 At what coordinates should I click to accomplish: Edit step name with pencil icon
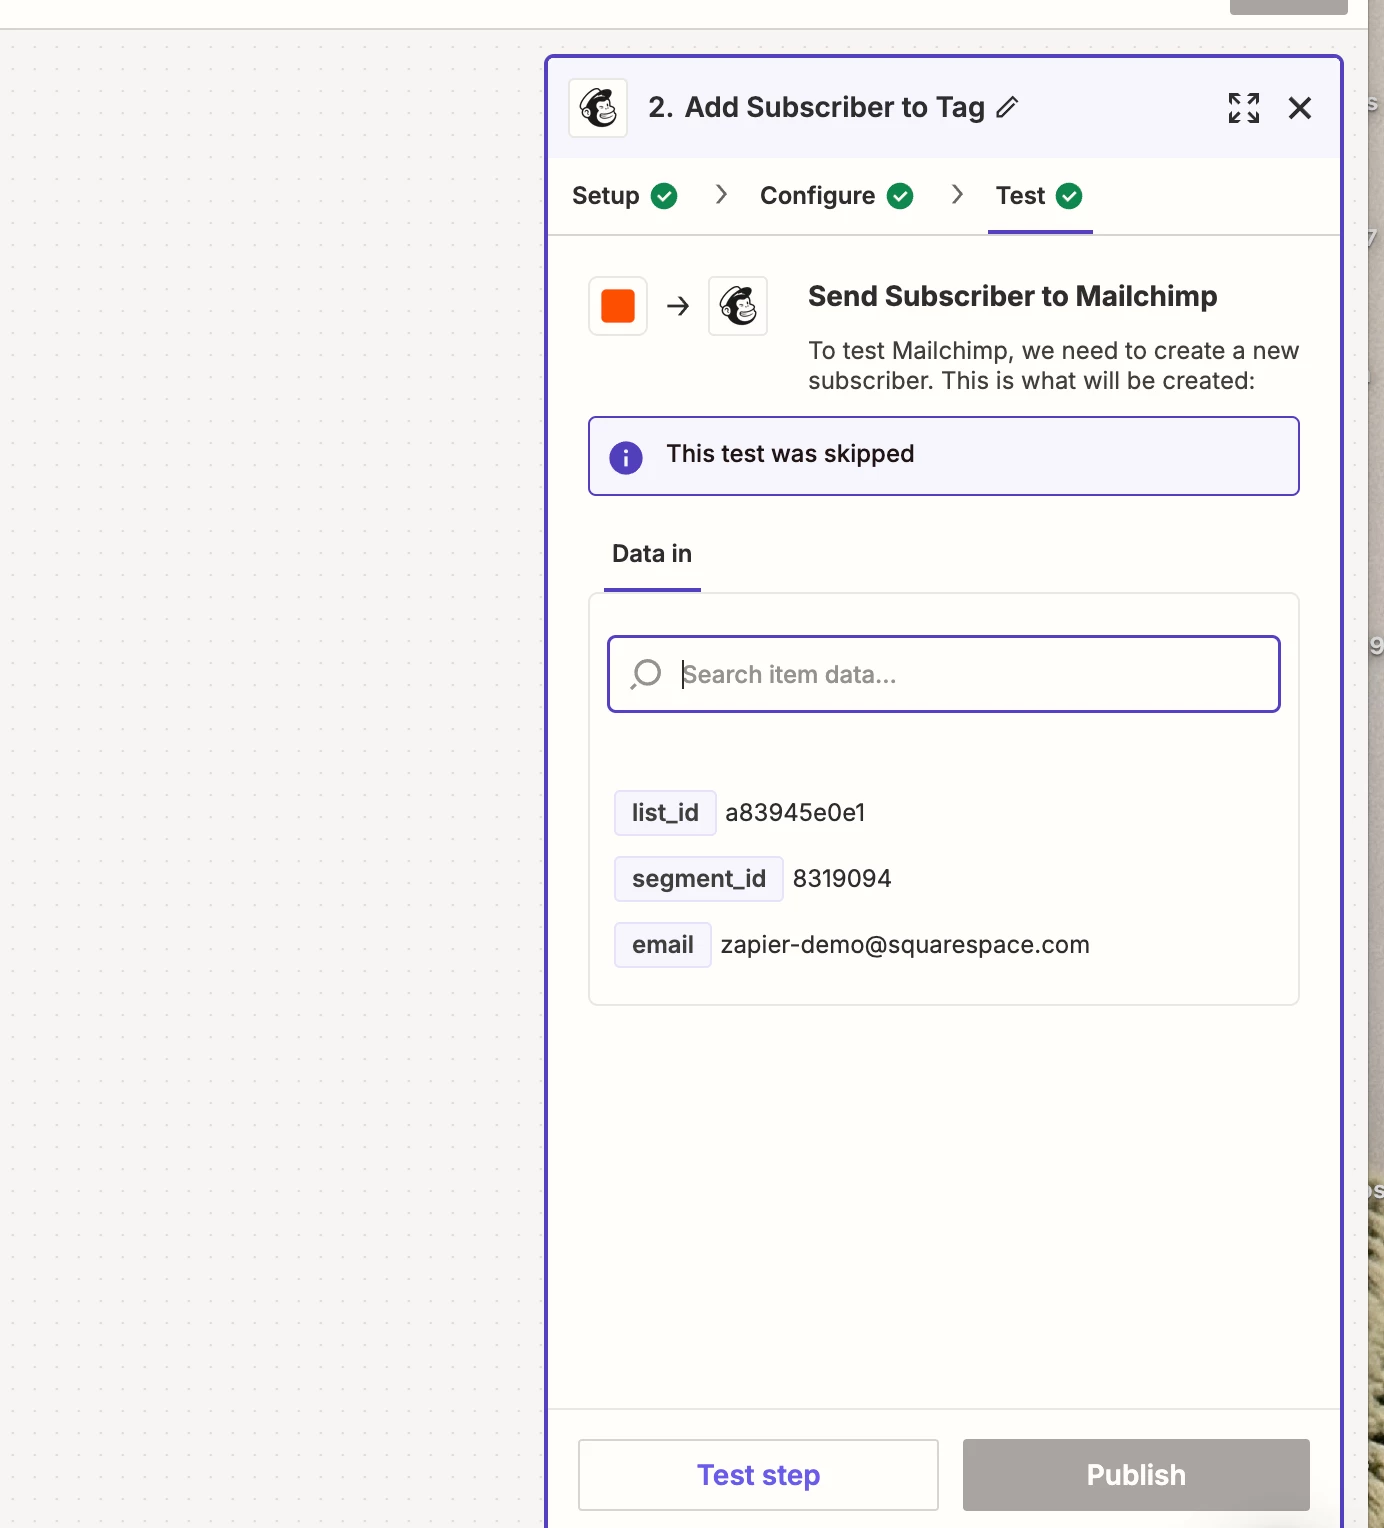click(x=1007, y=107)
